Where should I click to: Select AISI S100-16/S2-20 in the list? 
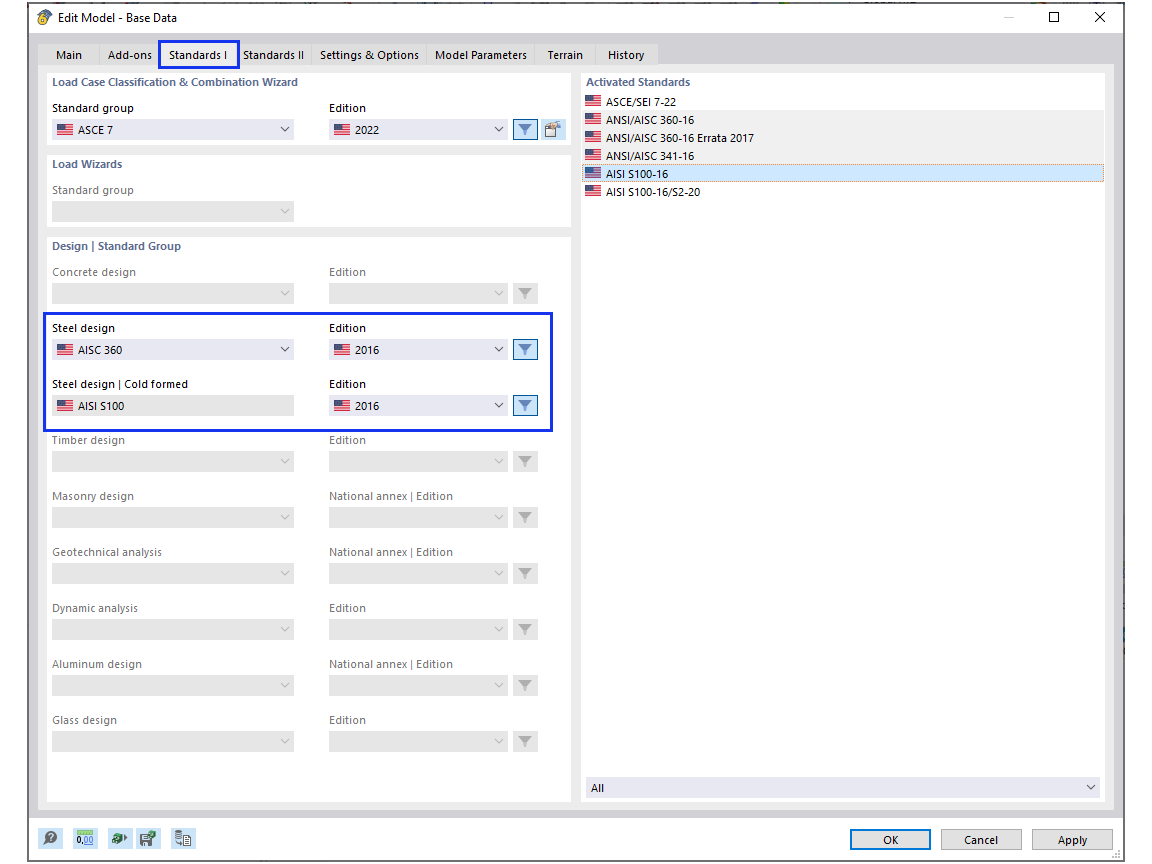click(843, 192)
